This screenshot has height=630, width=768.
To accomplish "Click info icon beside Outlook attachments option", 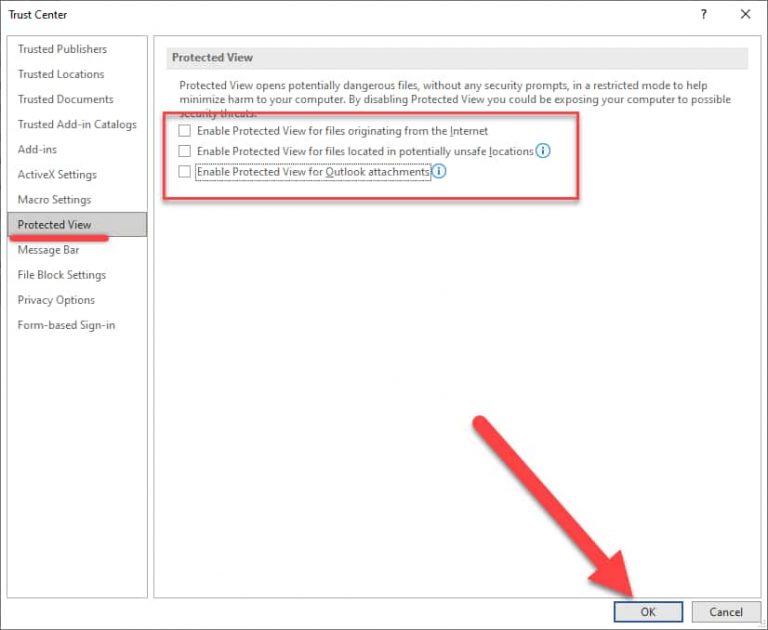I will pos(438,172).
